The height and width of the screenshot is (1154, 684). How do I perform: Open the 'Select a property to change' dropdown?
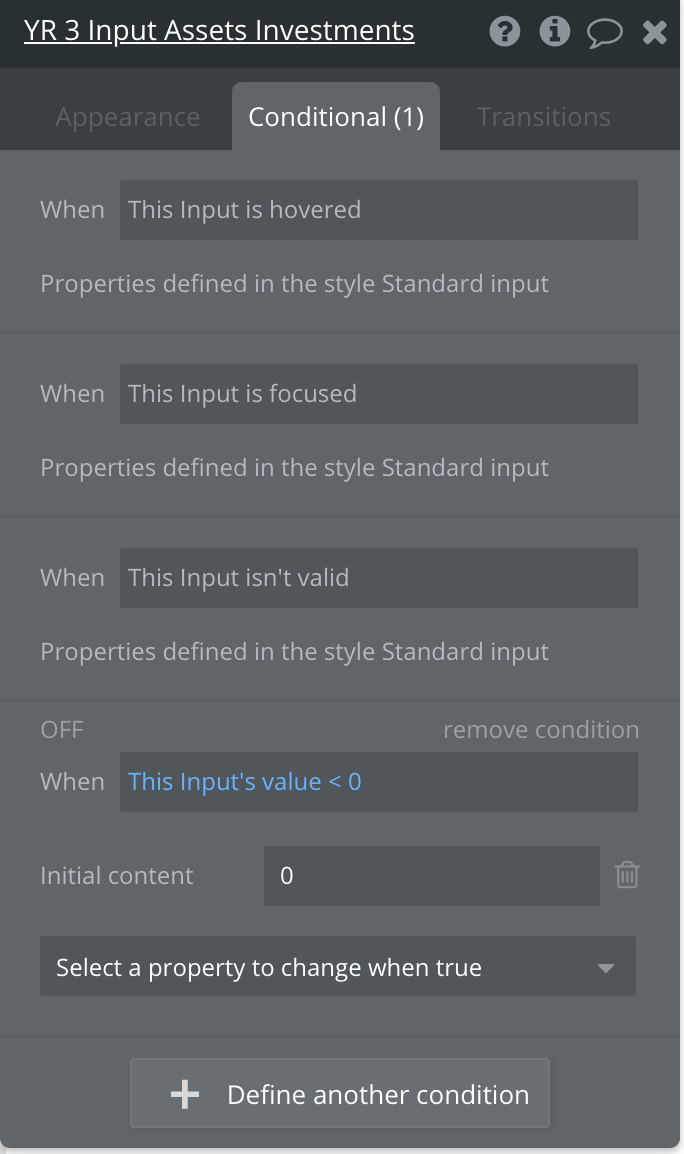(338, 966)
